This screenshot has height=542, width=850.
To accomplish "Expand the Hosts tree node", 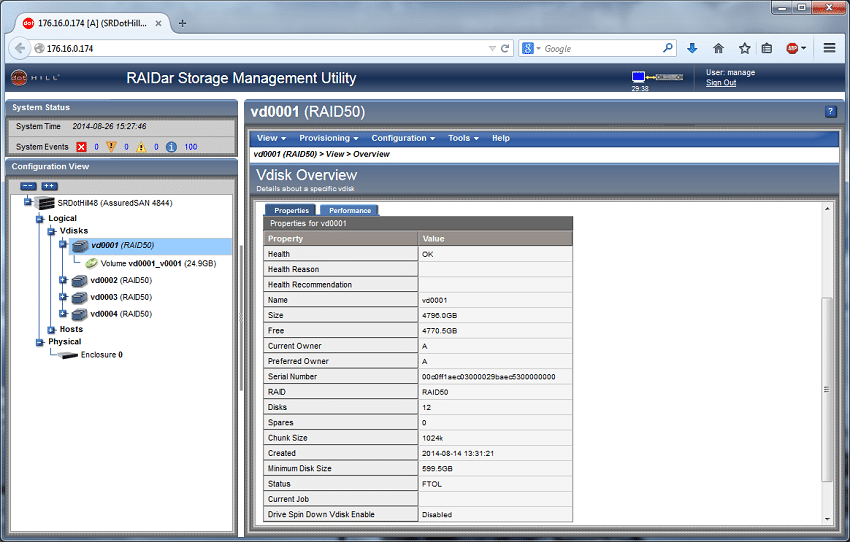I will (x=51, y=330).
